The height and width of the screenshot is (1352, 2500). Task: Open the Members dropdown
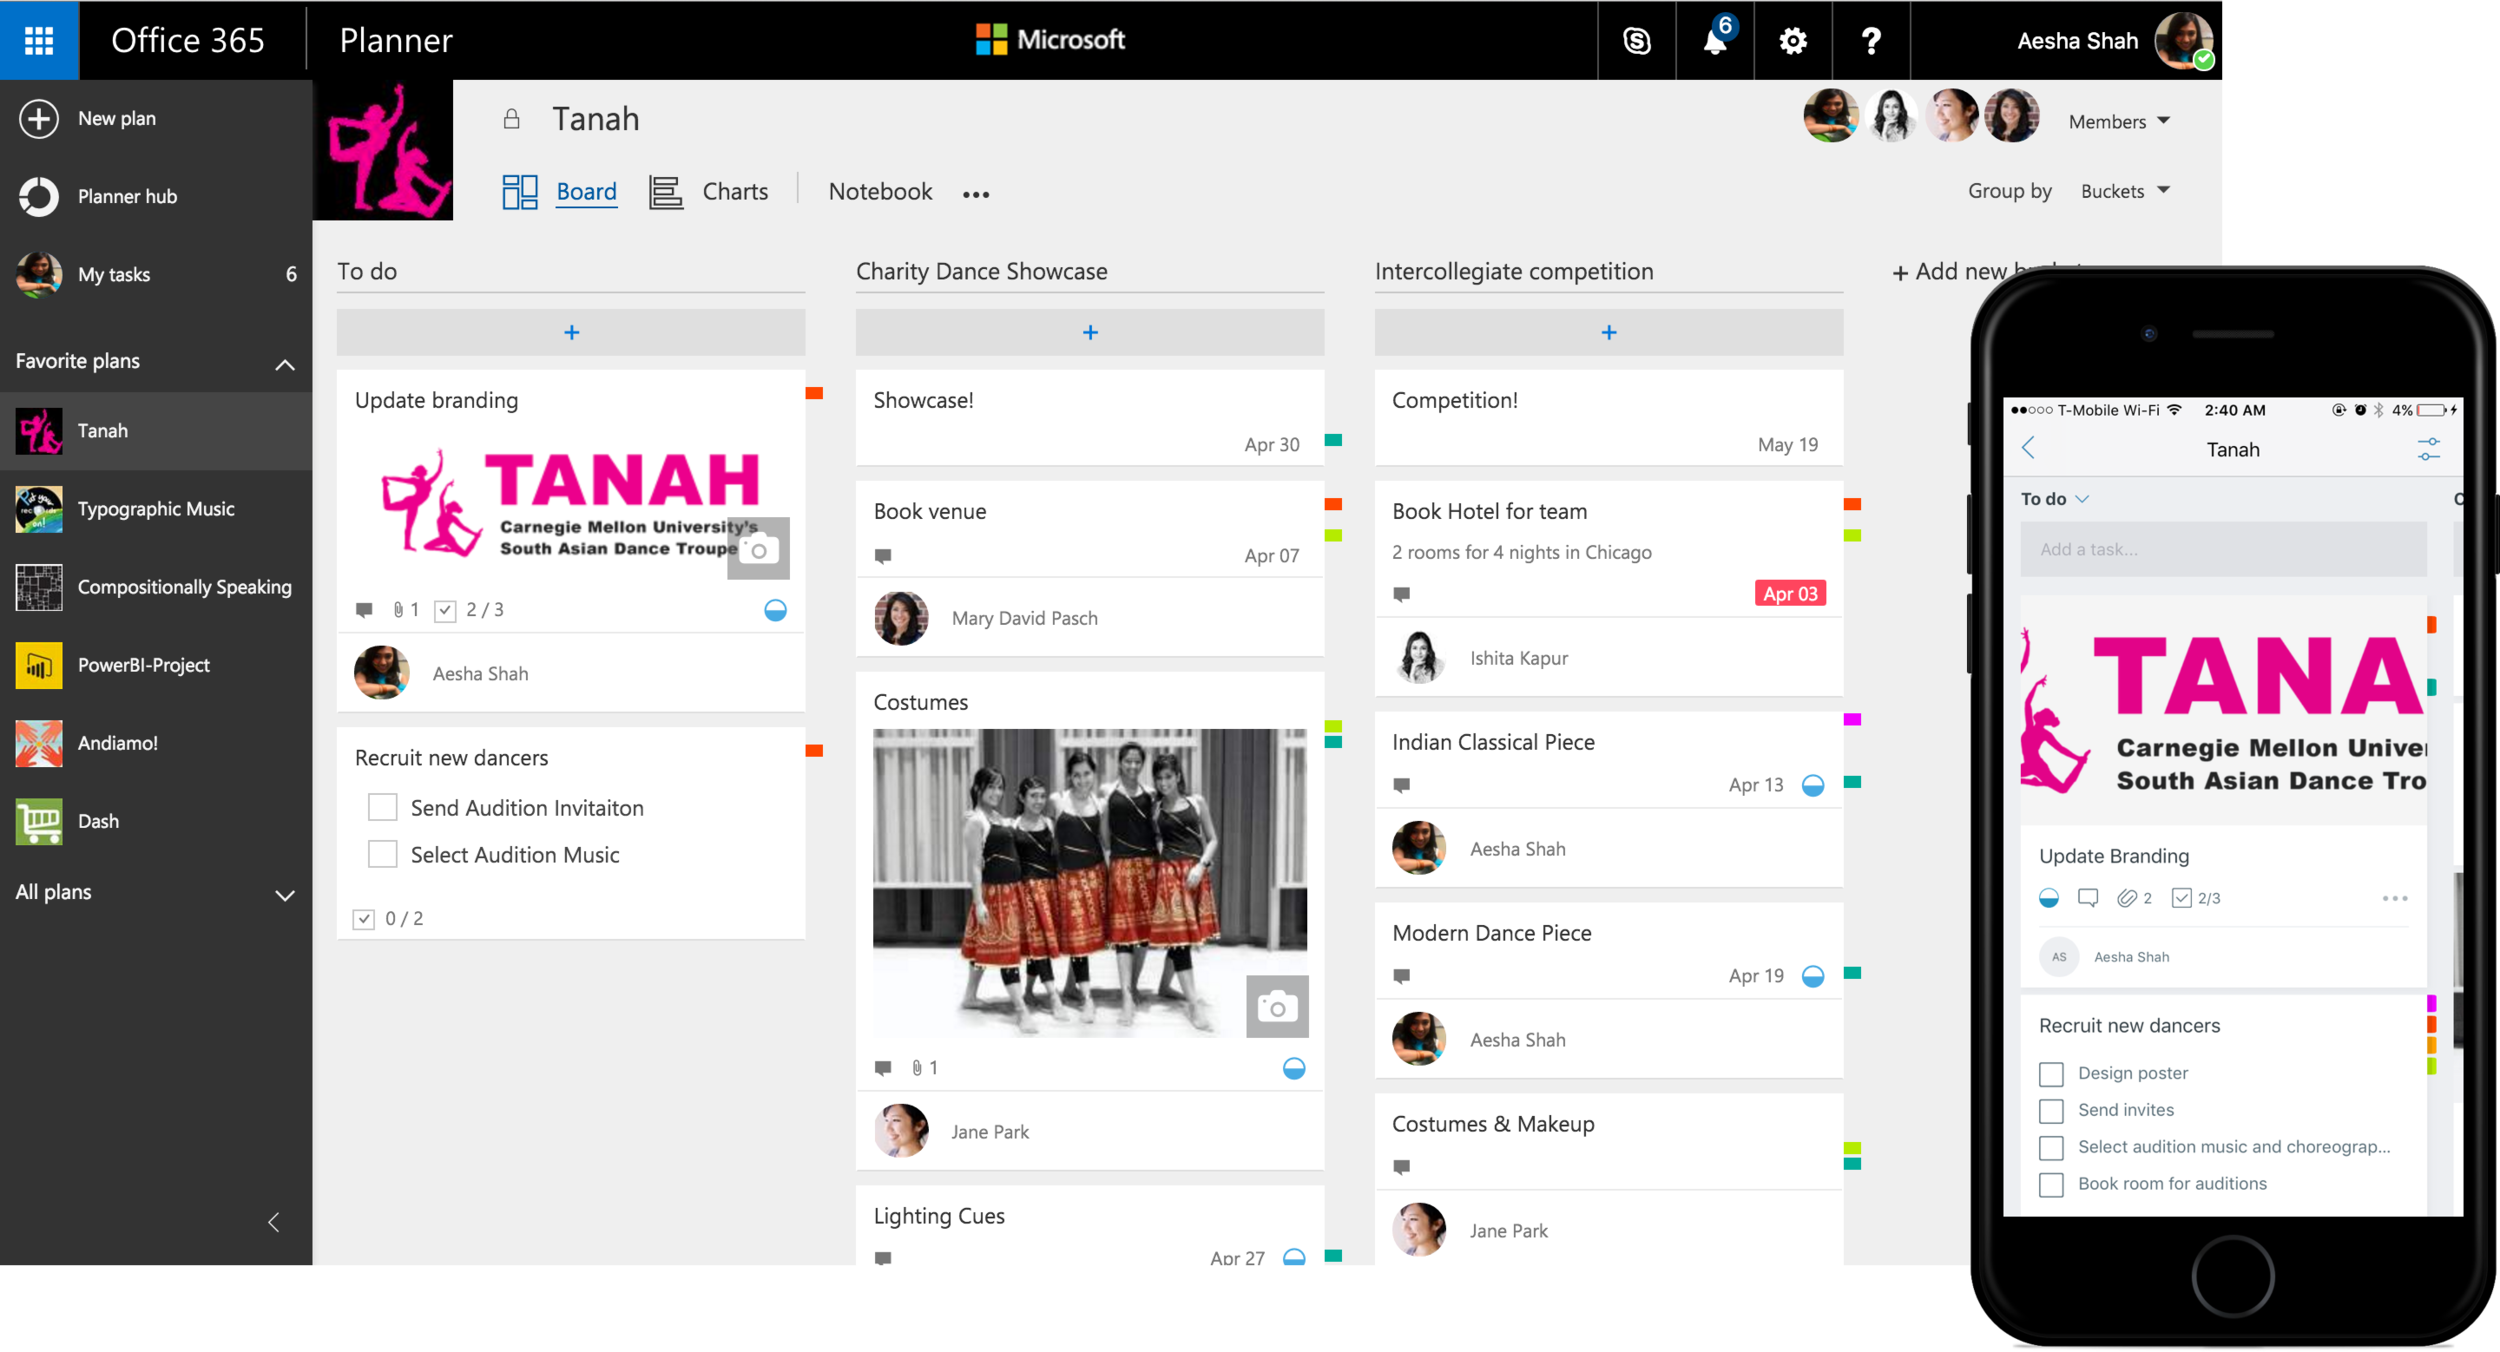[2119, 121]
